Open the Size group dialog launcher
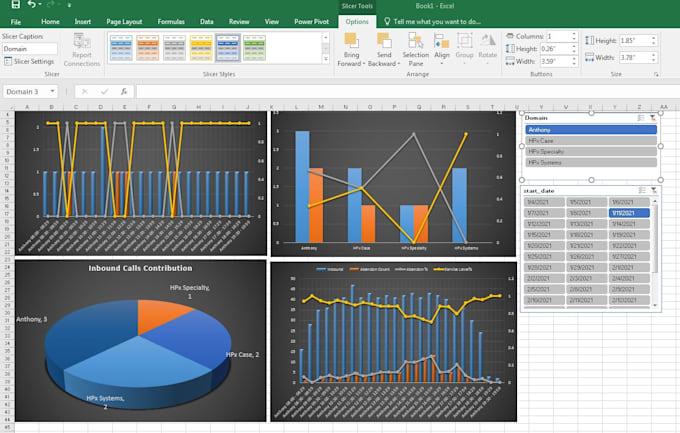Screen dimensions: 680x433 [656, 75]
